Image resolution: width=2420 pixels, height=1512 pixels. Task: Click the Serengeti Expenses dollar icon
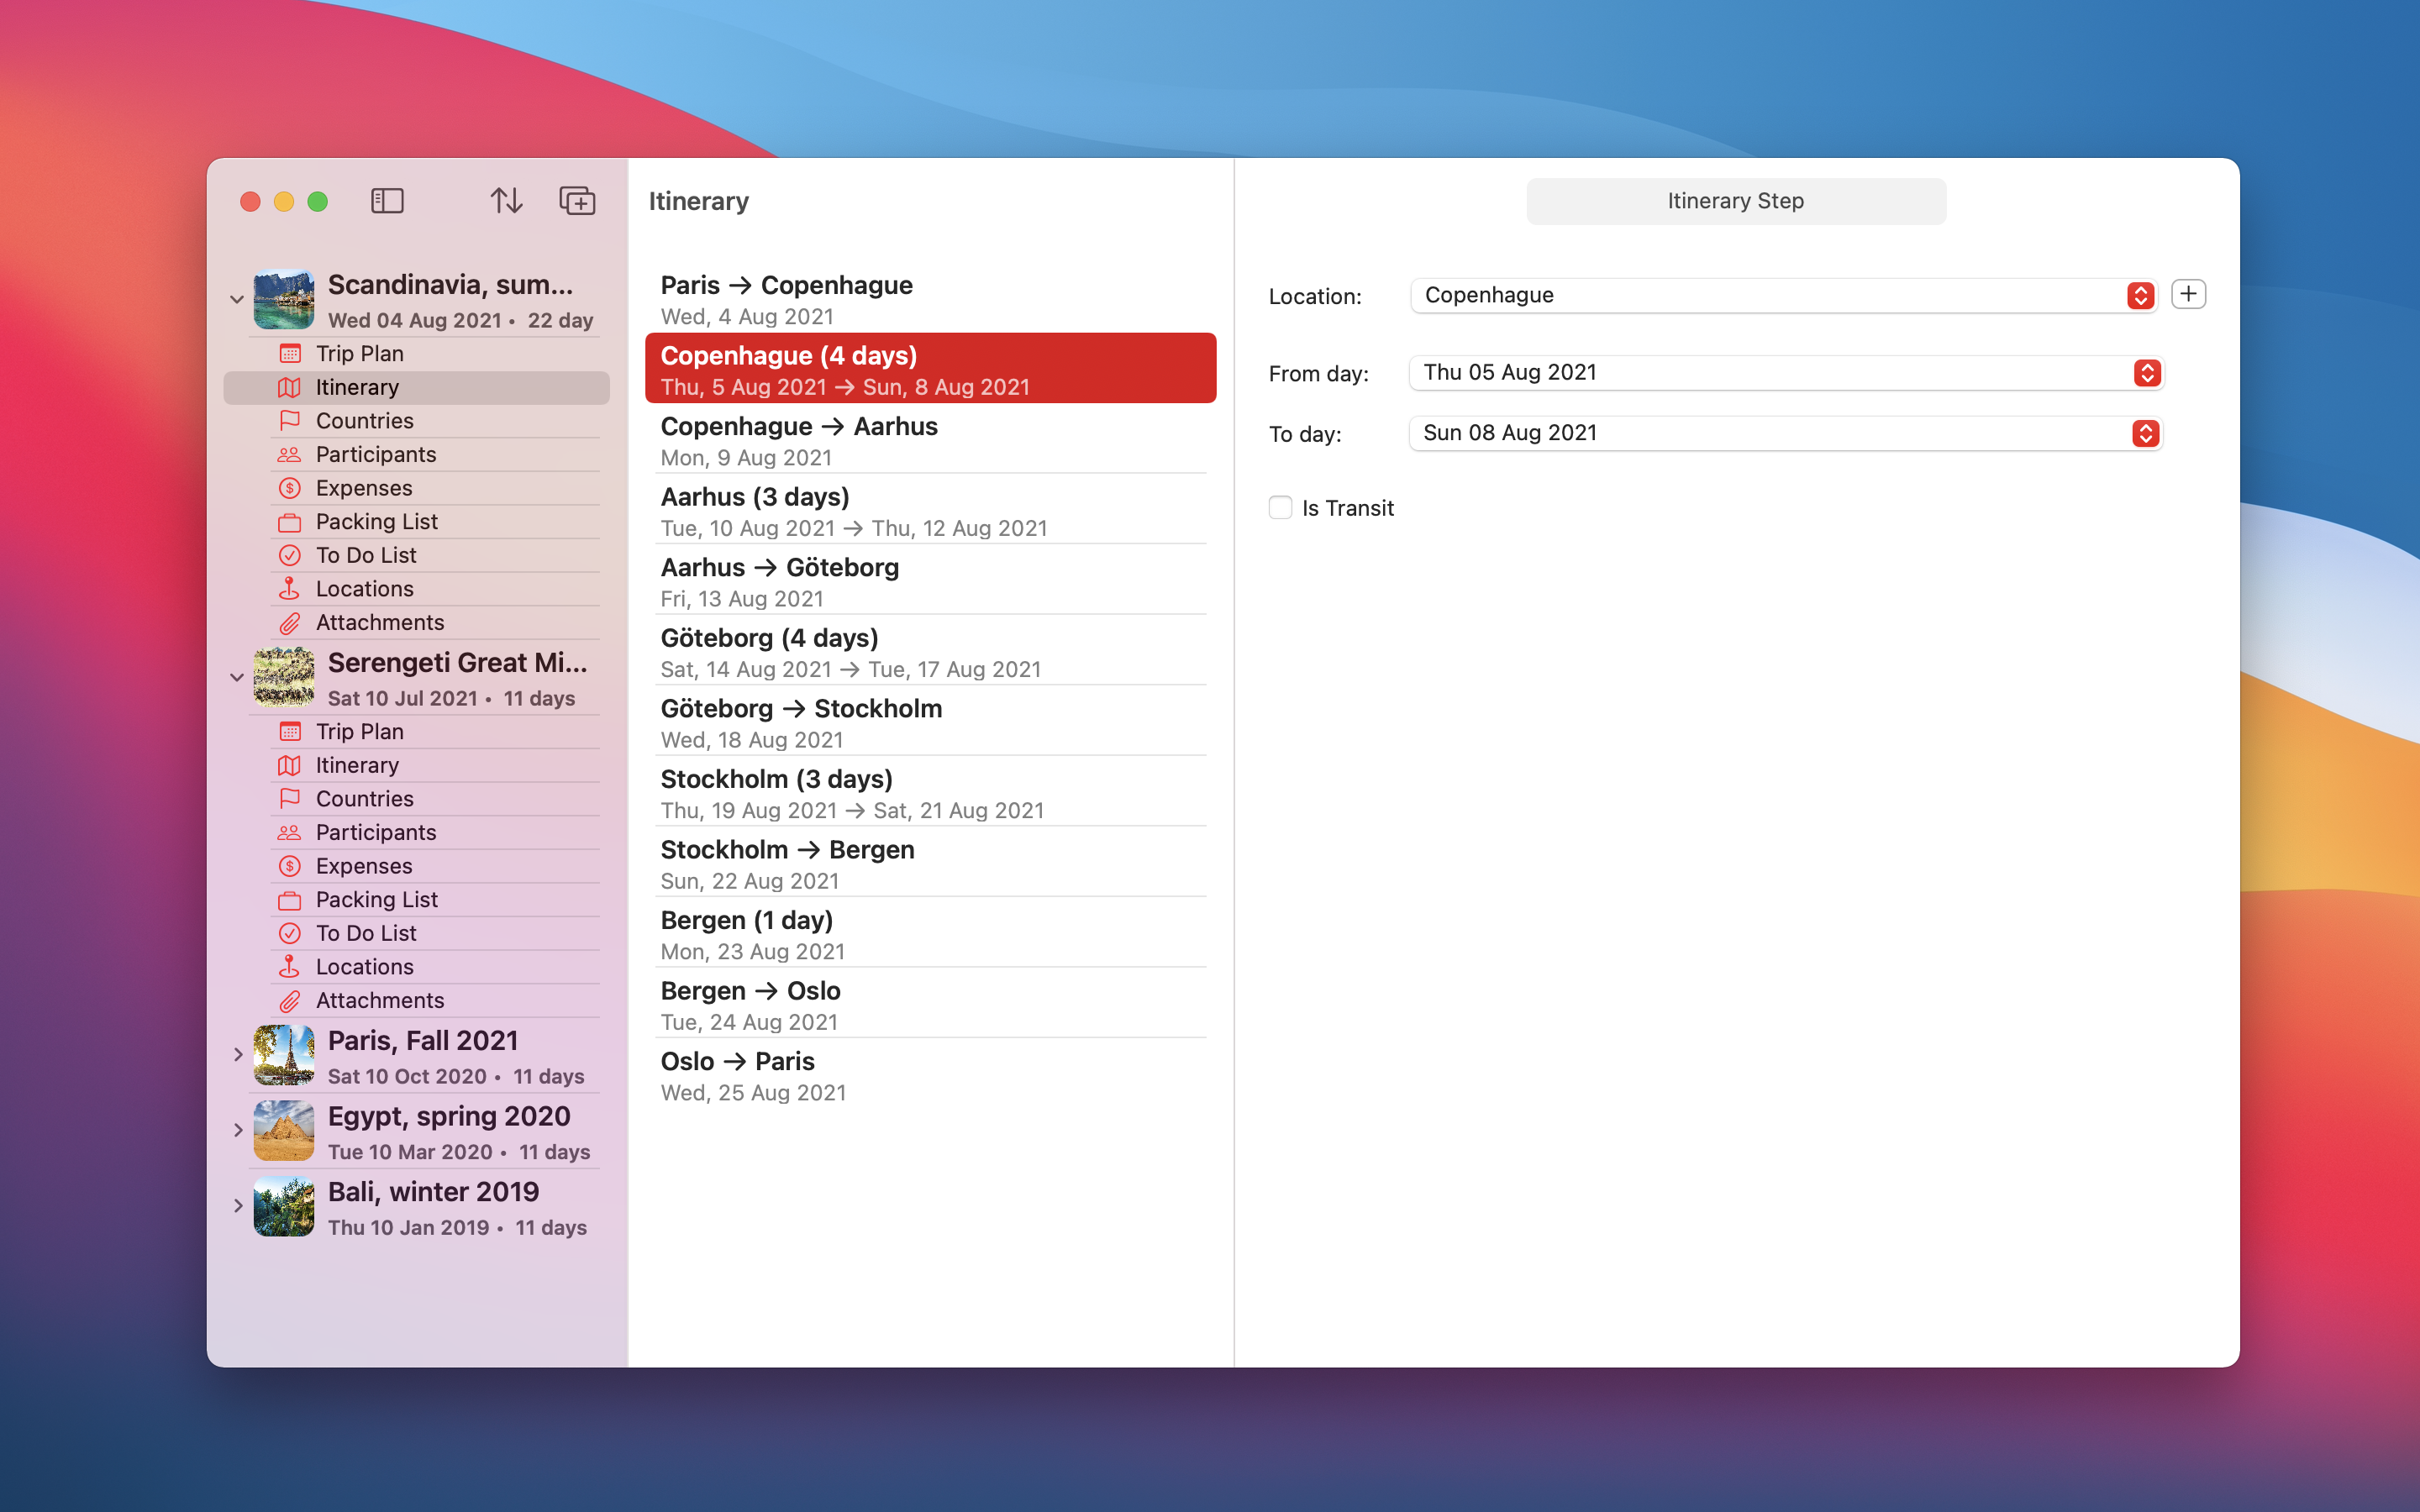pos(290,866)
